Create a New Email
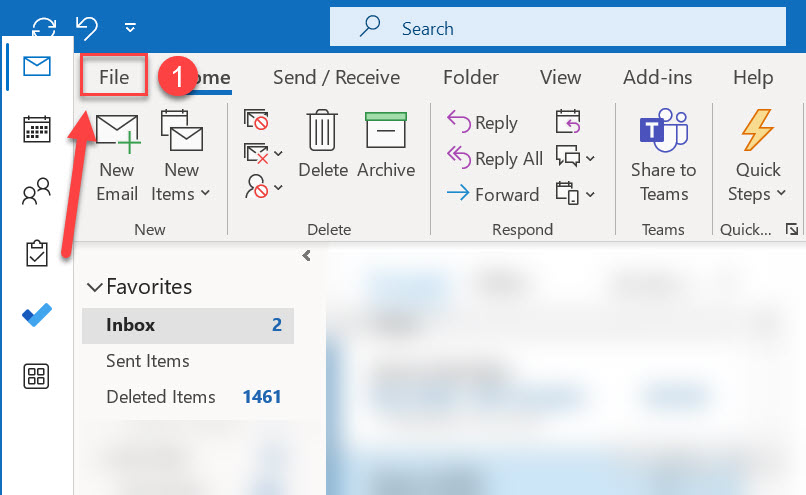The height and width of the screenshot is (495, 806). pos(117,158)
